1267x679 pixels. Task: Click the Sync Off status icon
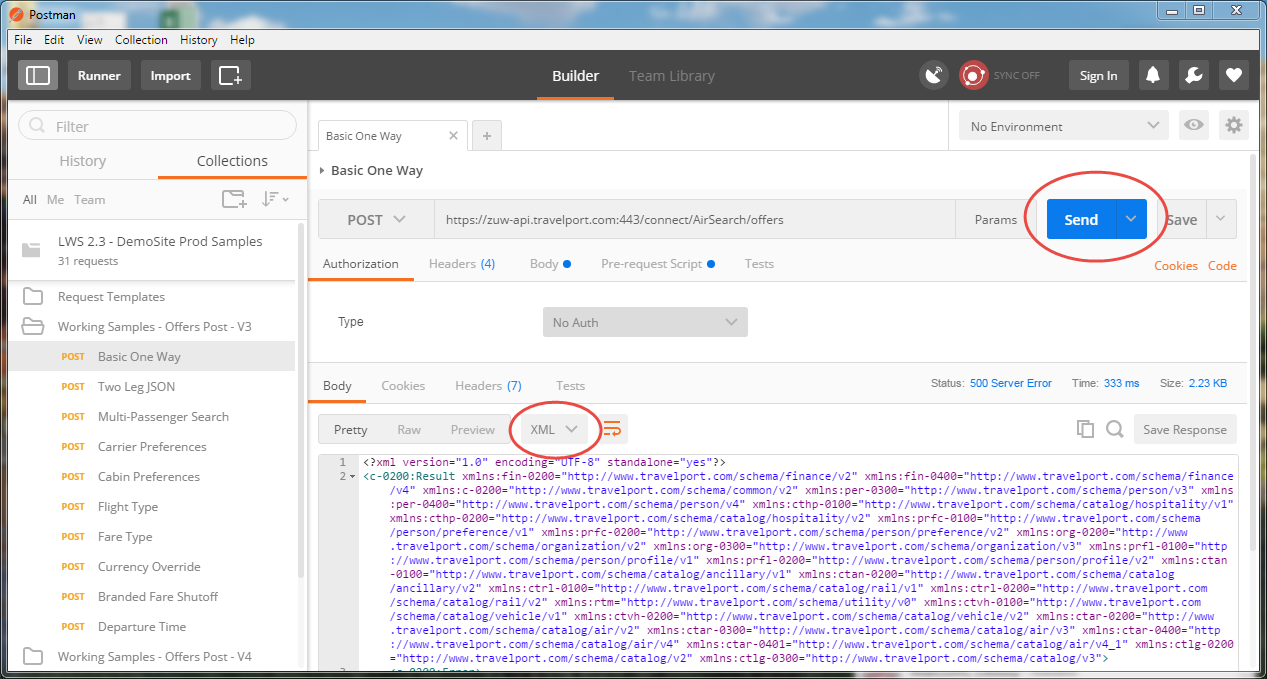click(x=973, y=76)
